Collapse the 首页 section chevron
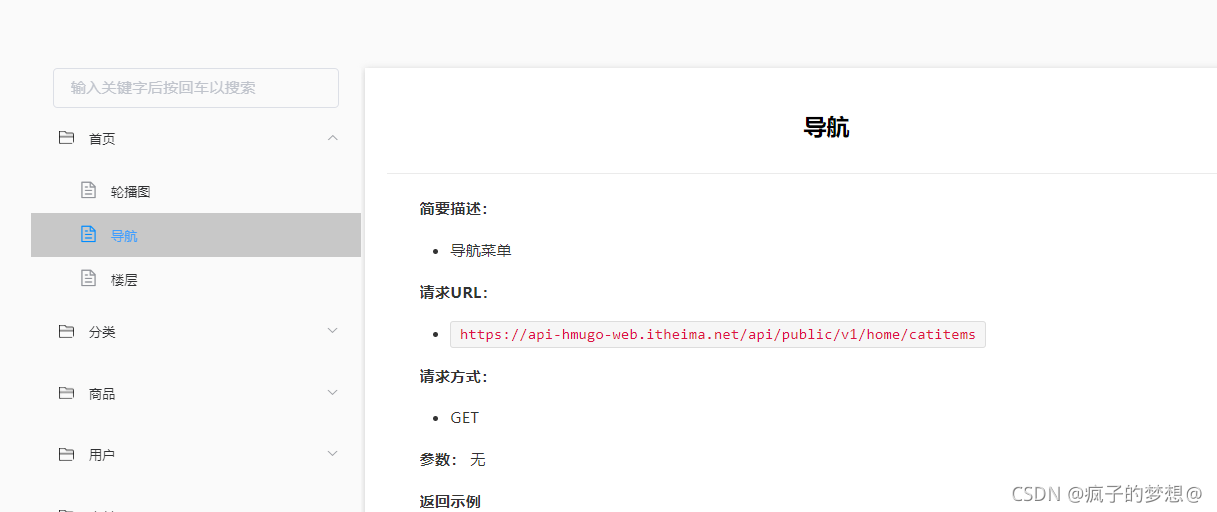 [333, 138]
